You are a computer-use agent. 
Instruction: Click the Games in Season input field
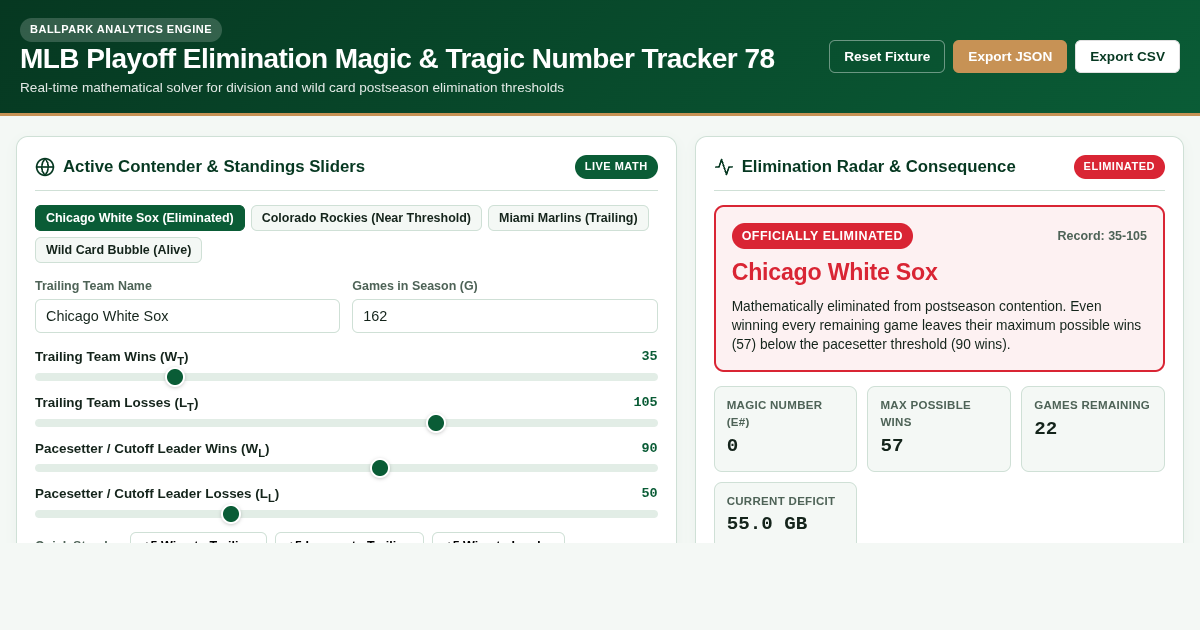(505, 316)
